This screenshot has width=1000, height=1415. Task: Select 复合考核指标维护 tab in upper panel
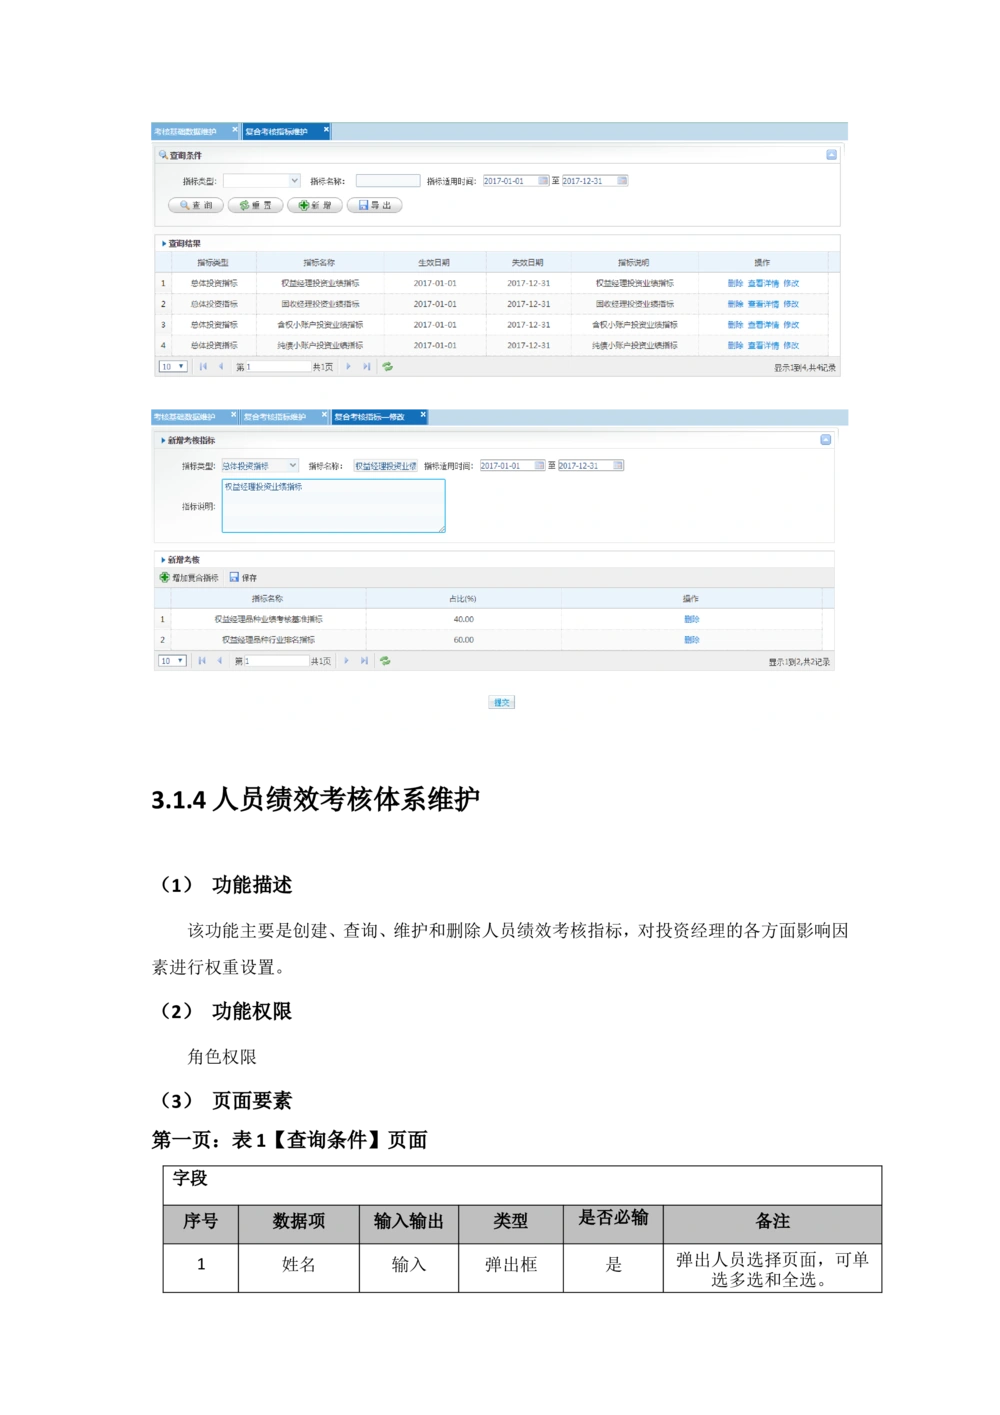point(276,132)
